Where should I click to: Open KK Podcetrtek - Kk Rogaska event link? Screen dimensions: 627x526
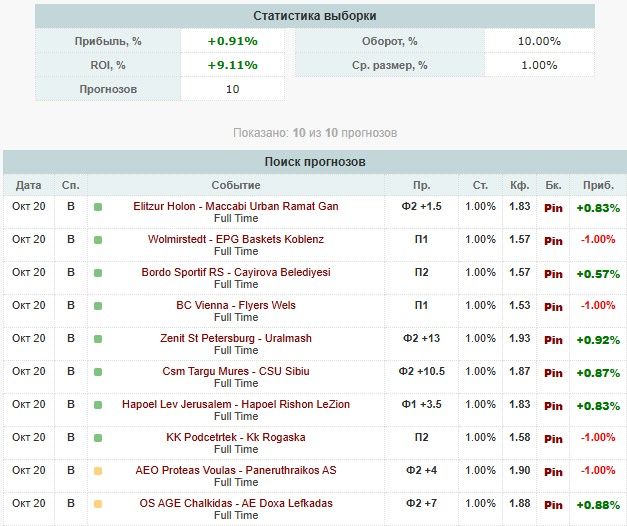[x=236, y=437]
